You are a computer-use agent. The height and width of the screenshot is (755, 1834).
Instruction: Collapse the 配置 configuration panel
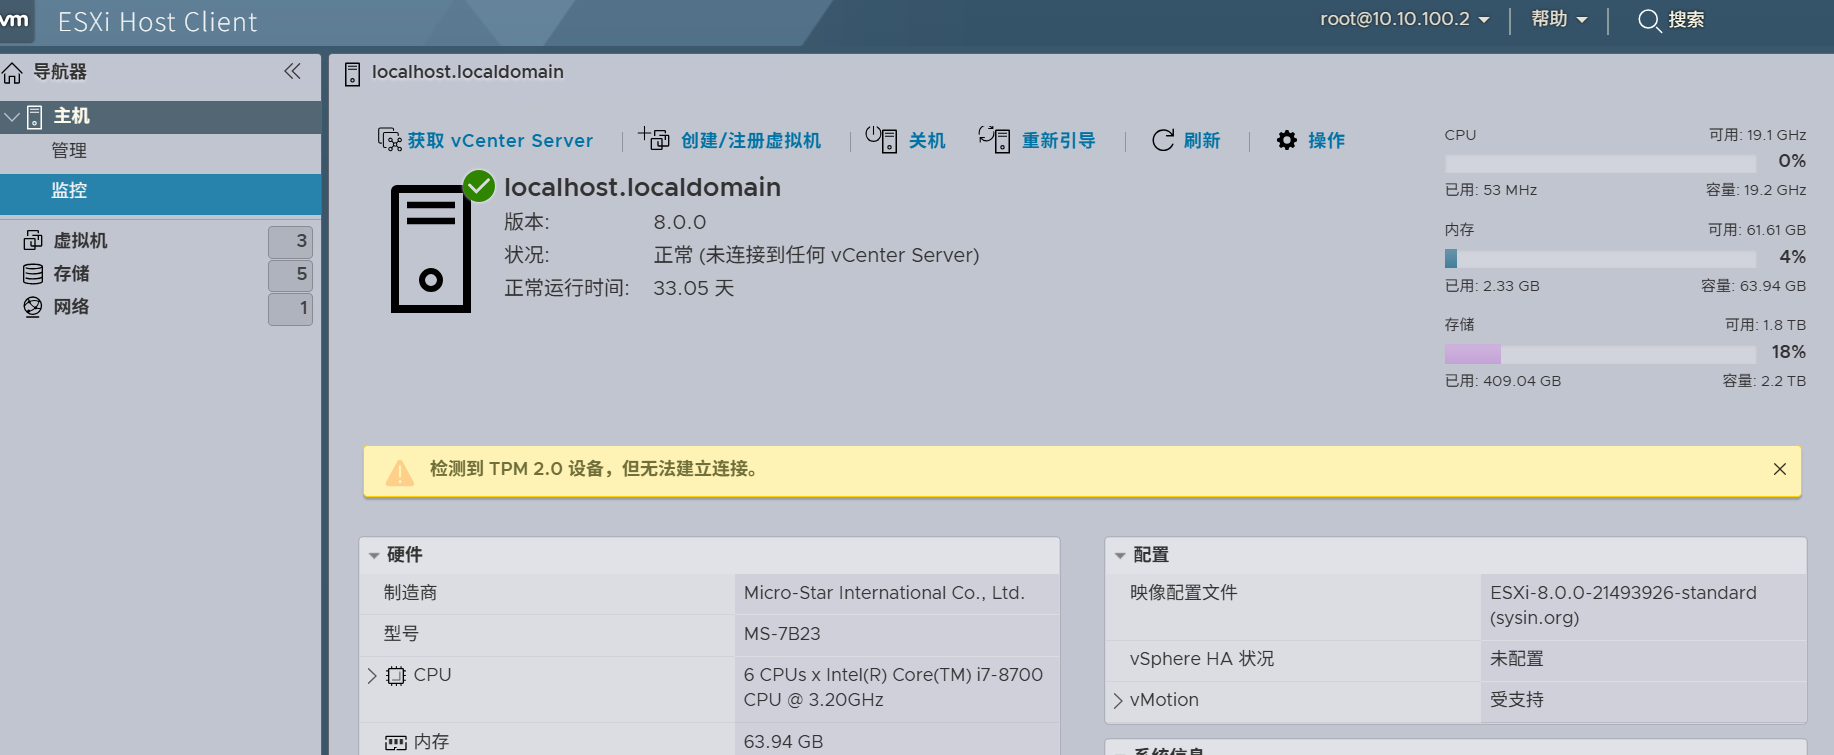pyautogui.click(x=1120, y=555)
